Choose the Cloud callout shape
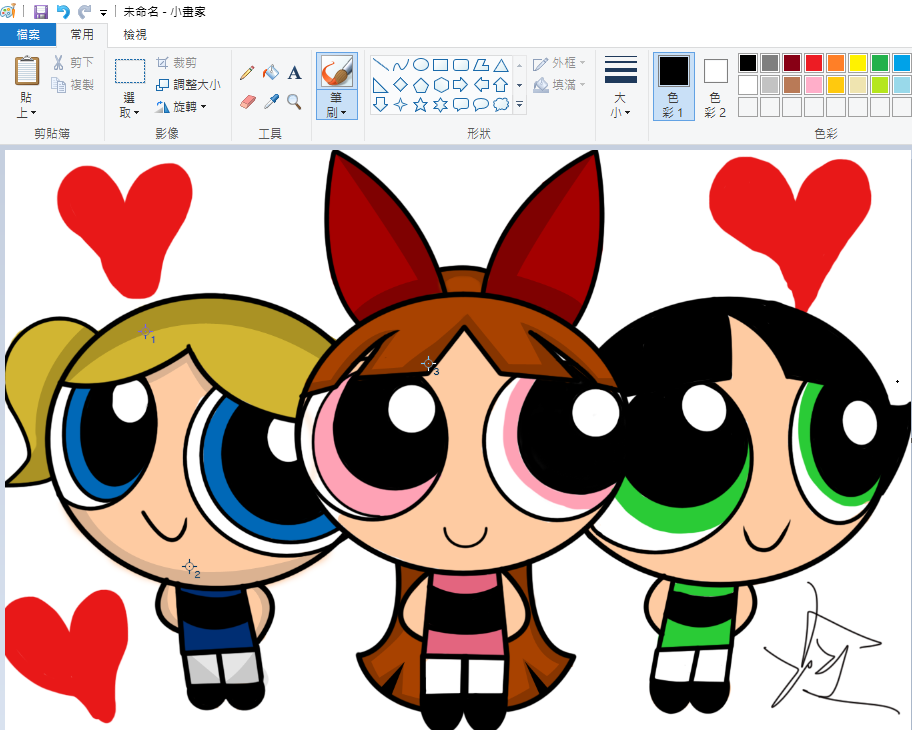Image resolution: width=912 pixels, height=730 pixels. pos(501,105)
